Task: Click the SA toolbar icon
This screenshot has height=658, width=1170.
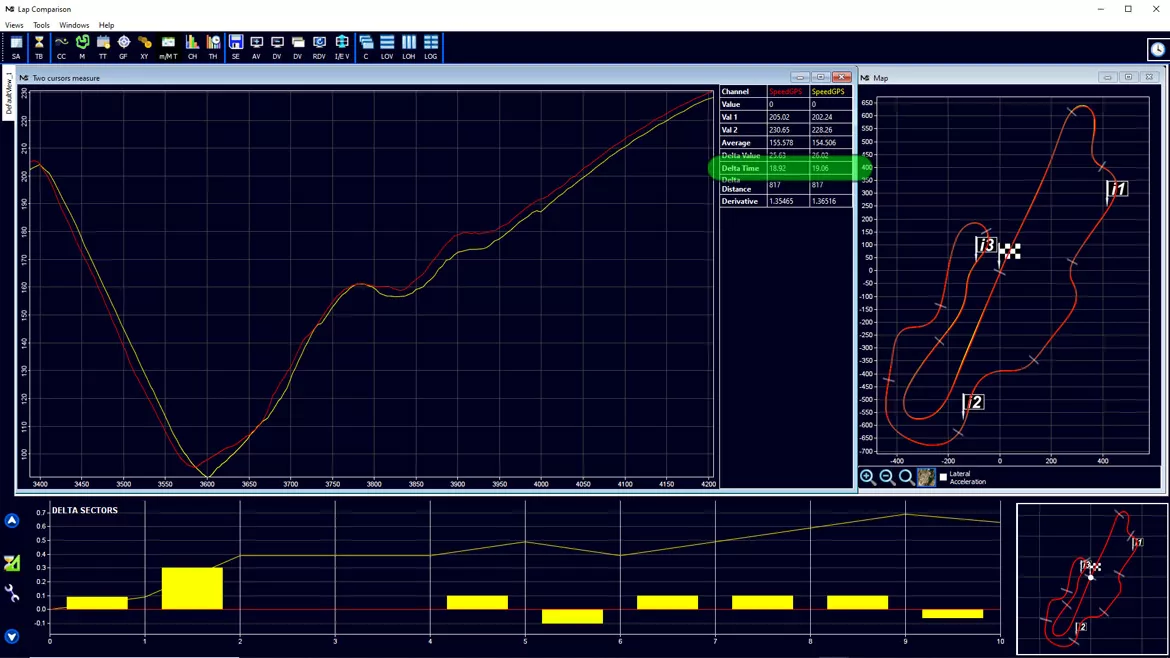Action: click(16, 47)
